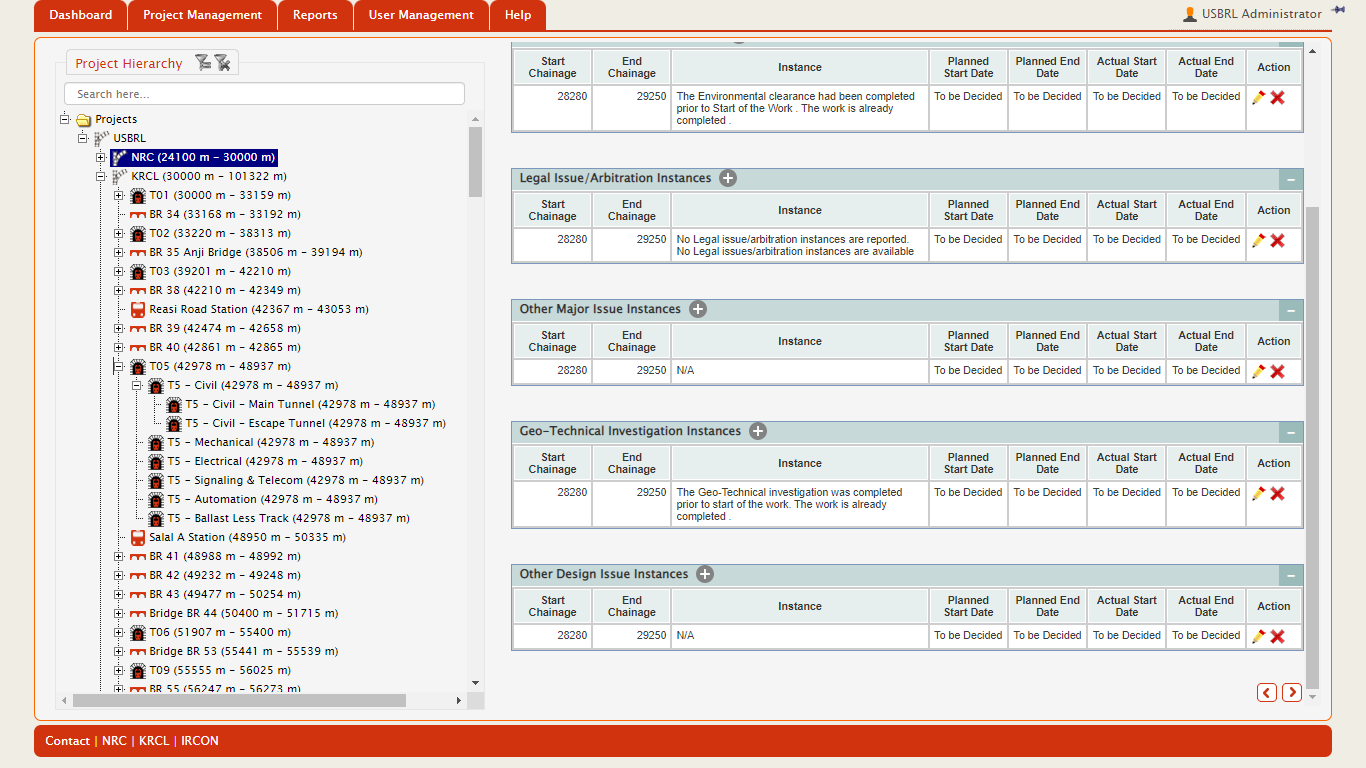
Task: Click the hierarchy search input field
Action: pyautogui.click(x=264, y=94)
